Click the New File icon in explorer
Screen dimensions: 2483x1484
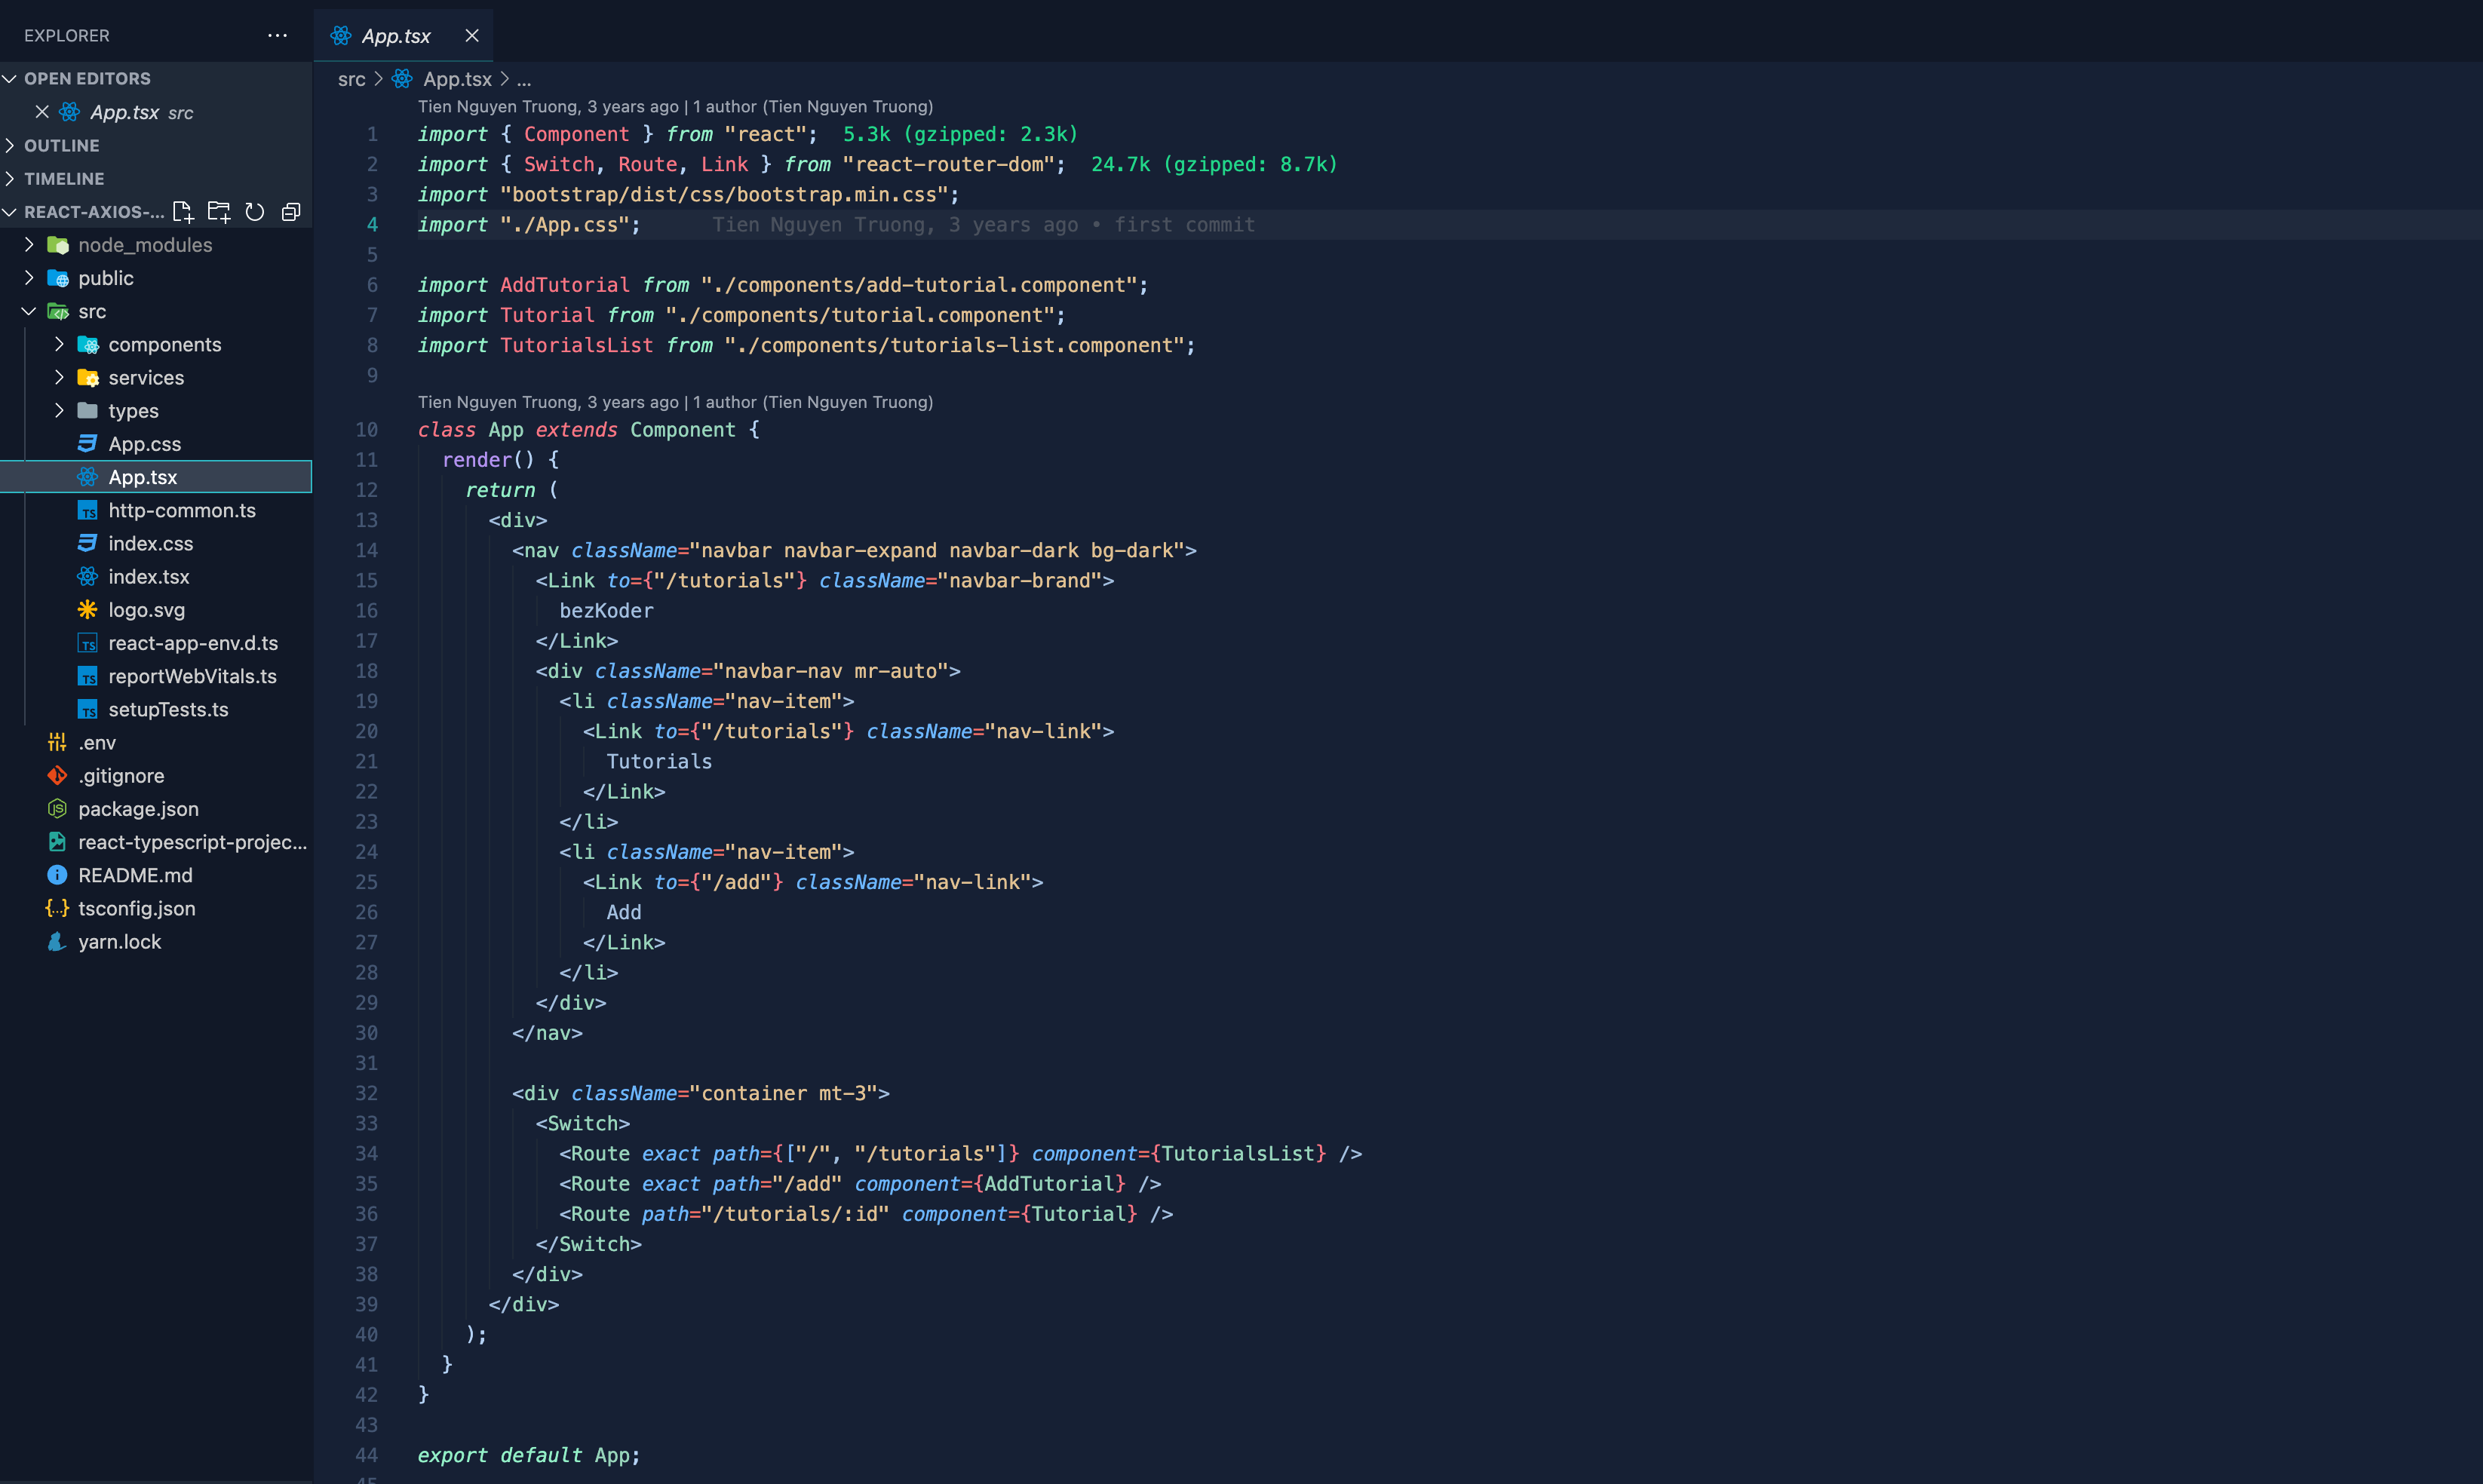(x=183, y=211)
